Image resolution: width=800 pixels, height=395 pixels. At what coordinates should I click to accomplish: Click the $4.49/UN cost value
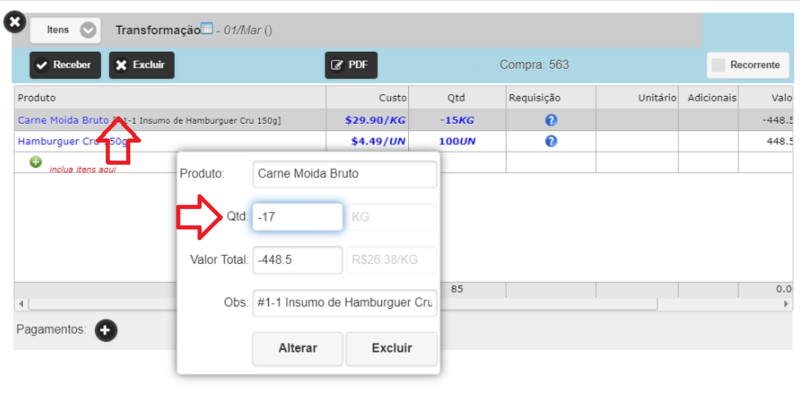(378, 141)
